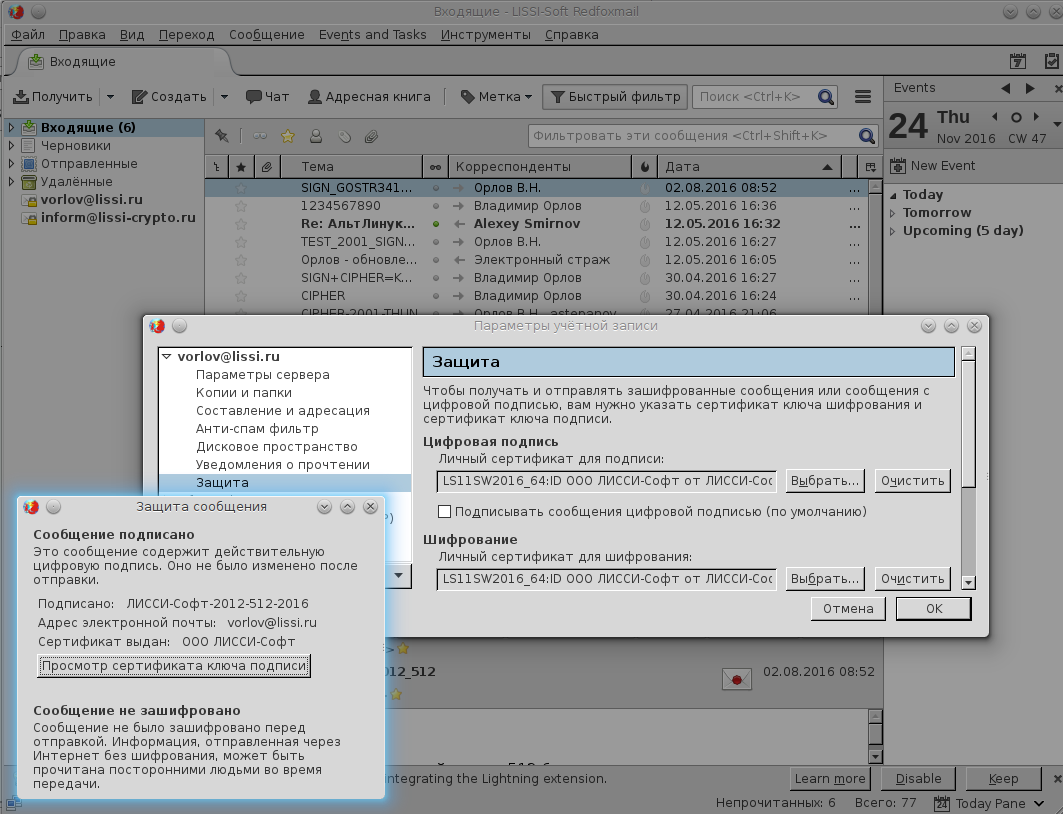The height and width of the screenshot is (814, 1063).
Task: Toggle the pin quick filter icon
Action: click(x=222, y=136)
